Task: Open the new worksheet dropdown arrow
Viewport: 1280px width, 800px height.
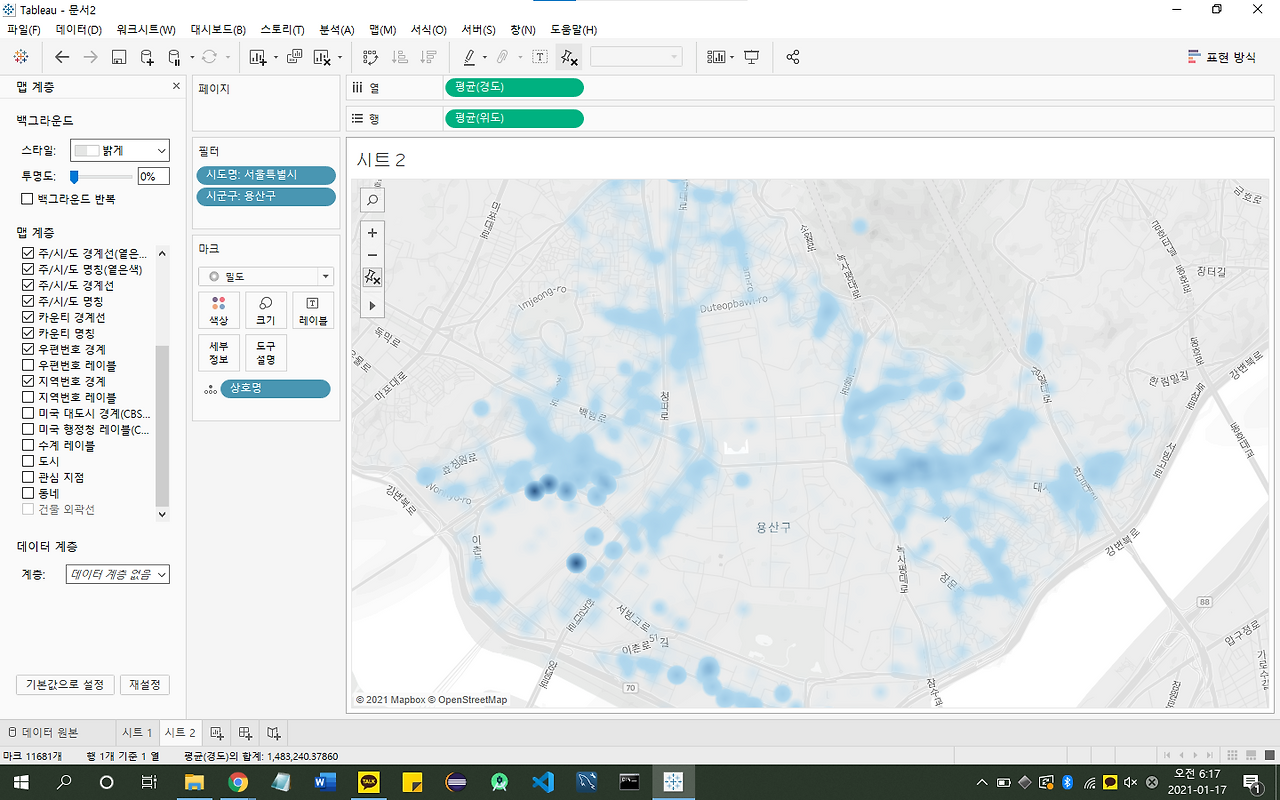Action: point(274,57)
